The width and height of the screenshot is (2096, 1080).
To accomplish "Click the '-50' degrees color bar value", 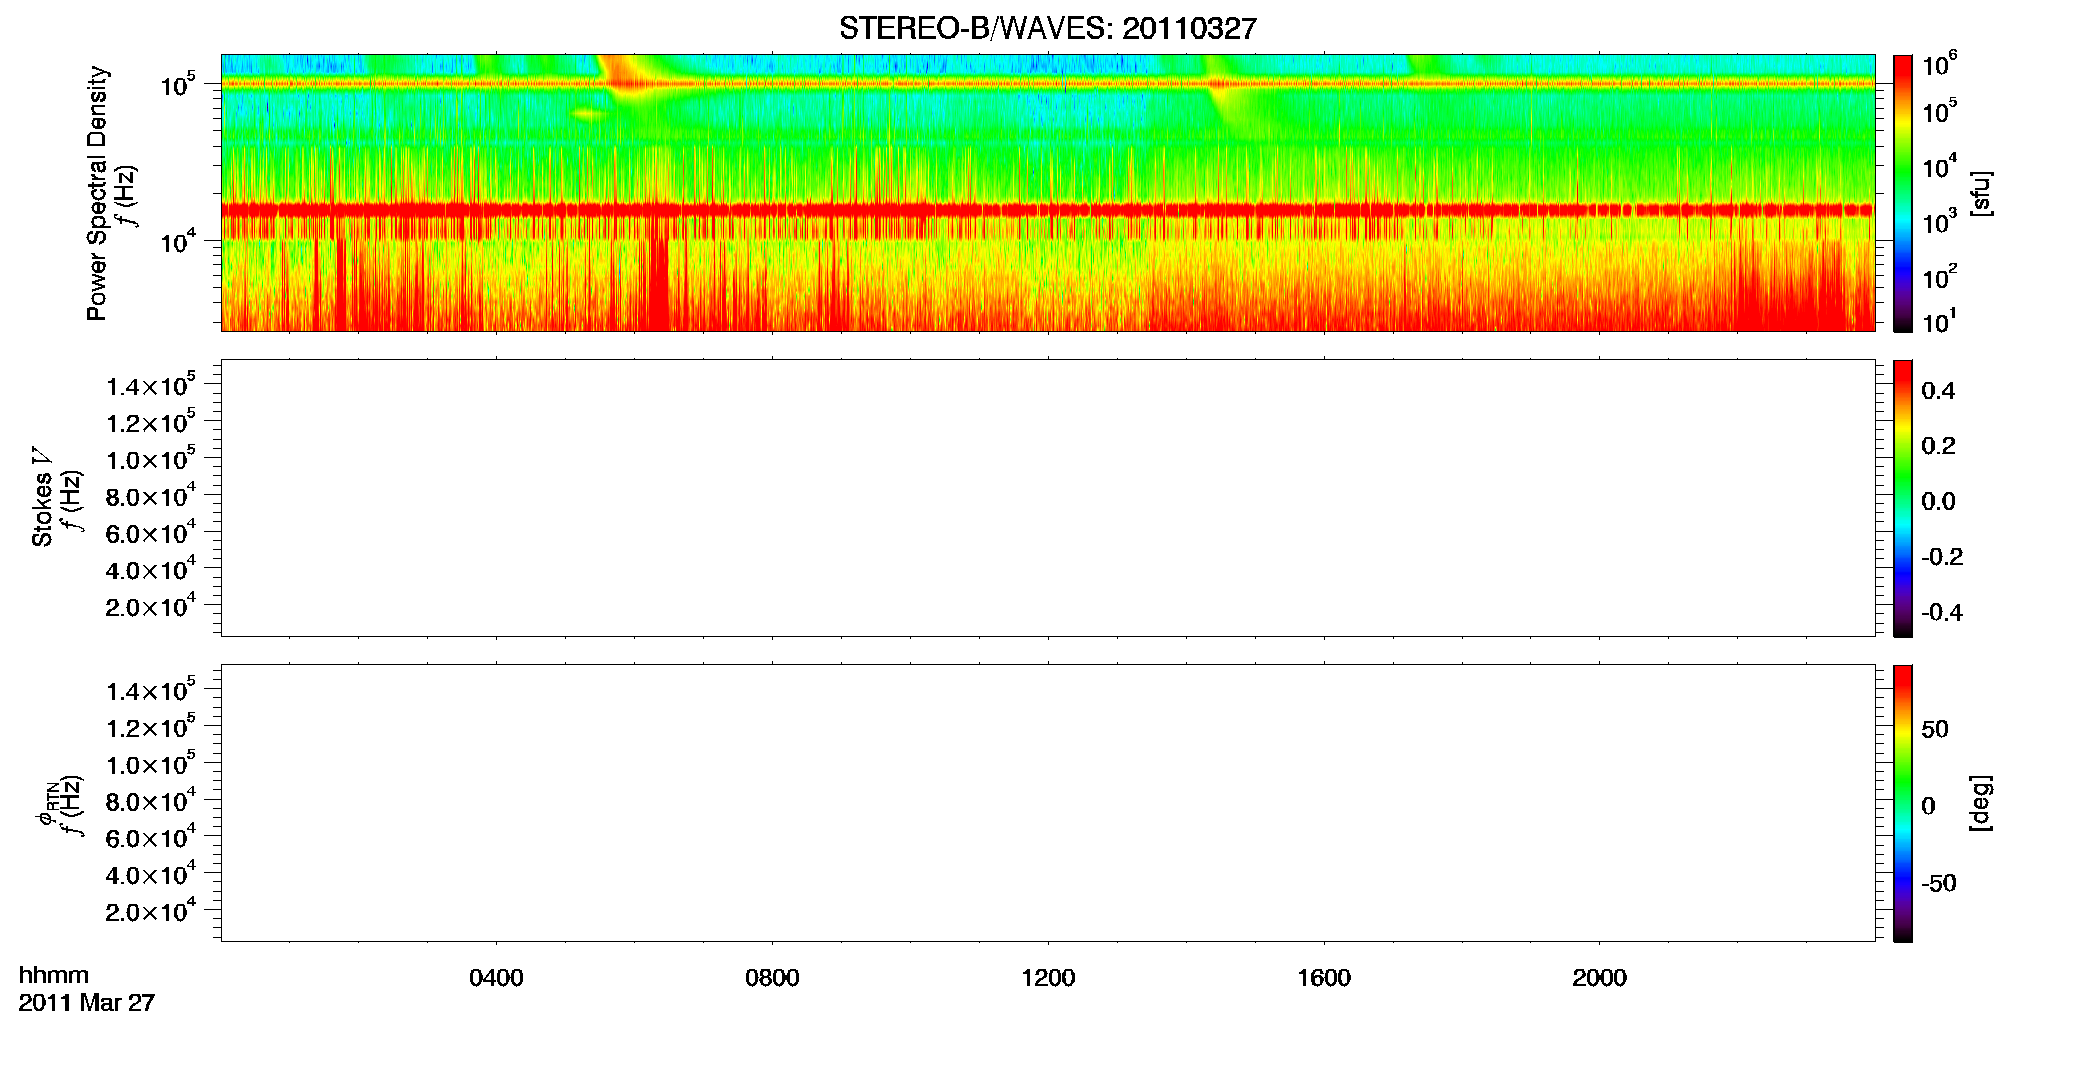I will tap(1939, 884).
